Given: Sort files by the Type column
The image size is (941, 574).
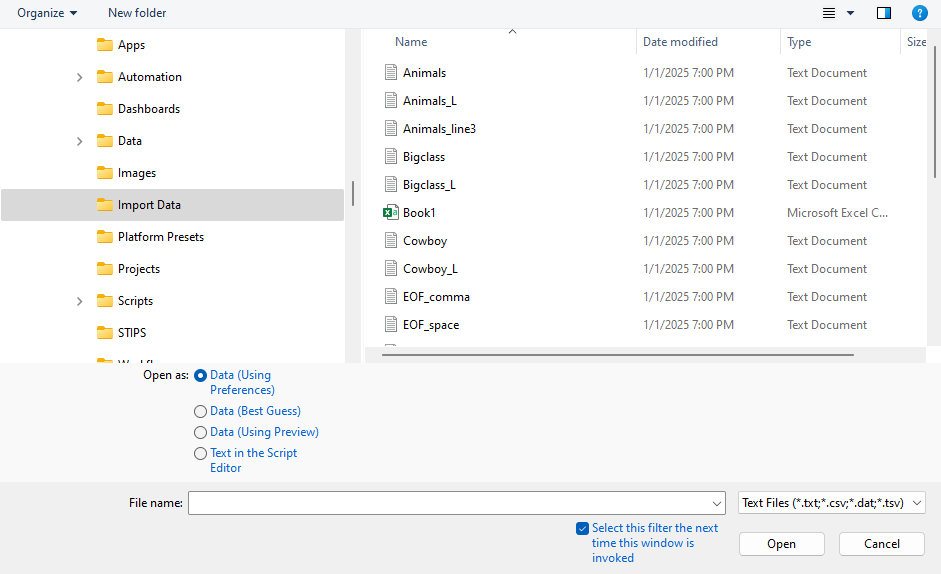Looking at the screenshot, I should point(799,42).
